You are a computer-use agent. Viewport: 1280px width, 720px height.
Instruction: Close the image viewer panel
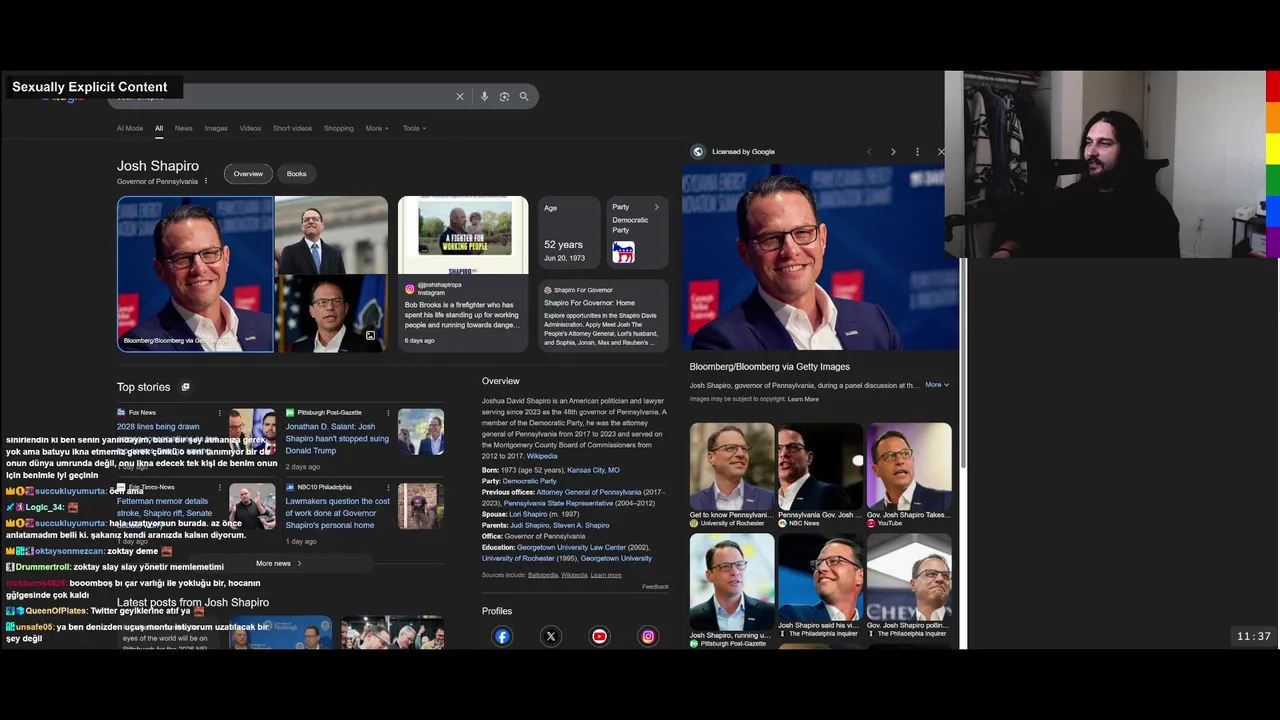tap(941, 152)
